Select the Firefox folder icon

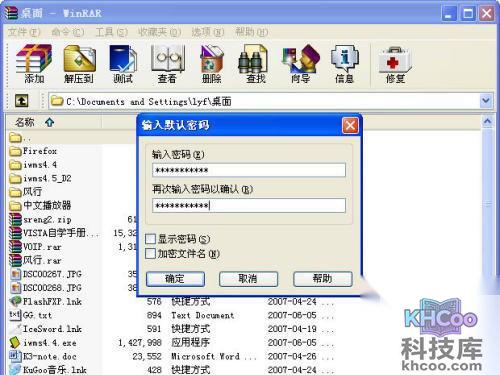[15, 151]
